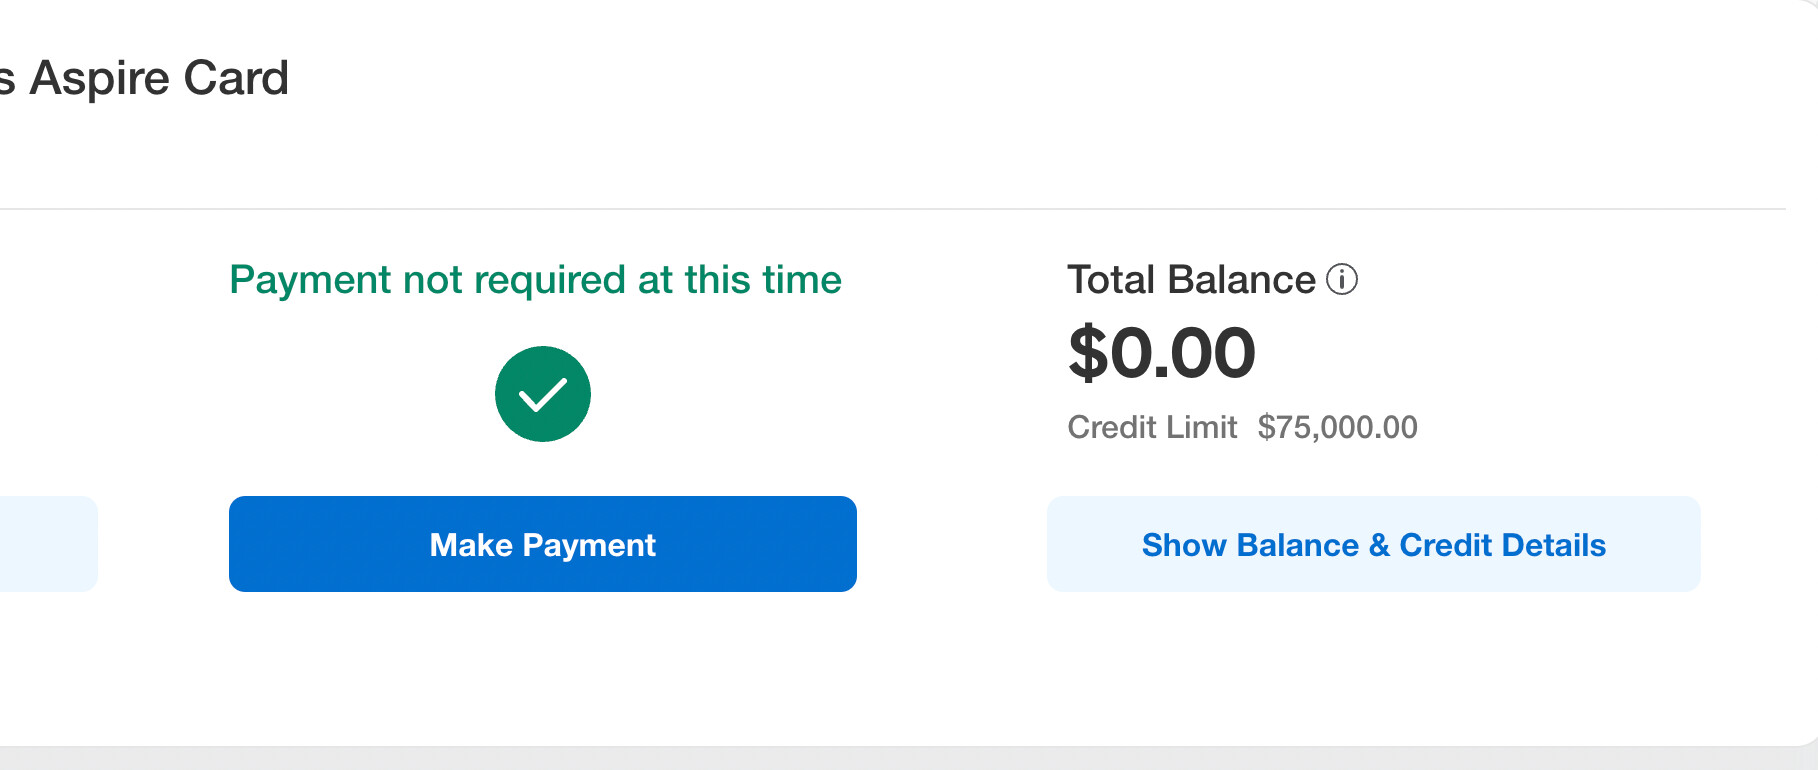1818x770 pixels.
Task: Click the dollar sign of the $0.00 balance
Action: point(1088,353)
